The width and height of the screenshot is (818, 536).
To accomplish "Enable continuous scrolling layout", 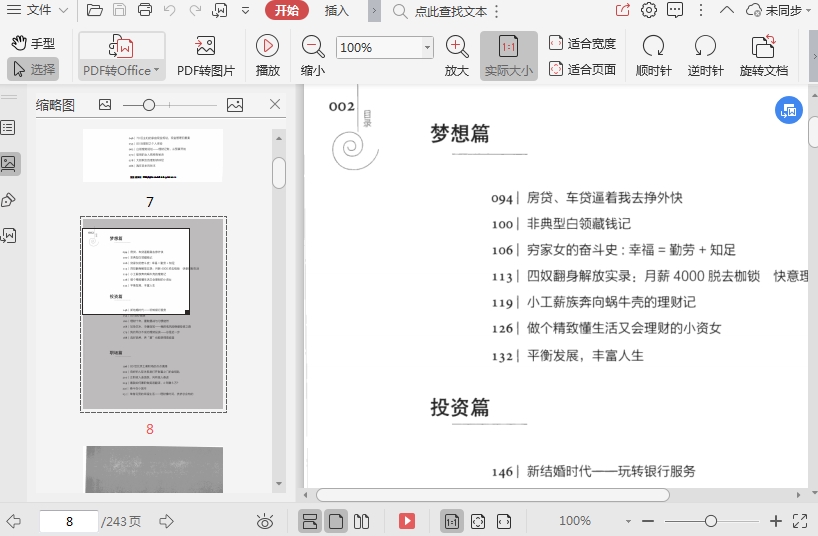I will click(310, 521).
